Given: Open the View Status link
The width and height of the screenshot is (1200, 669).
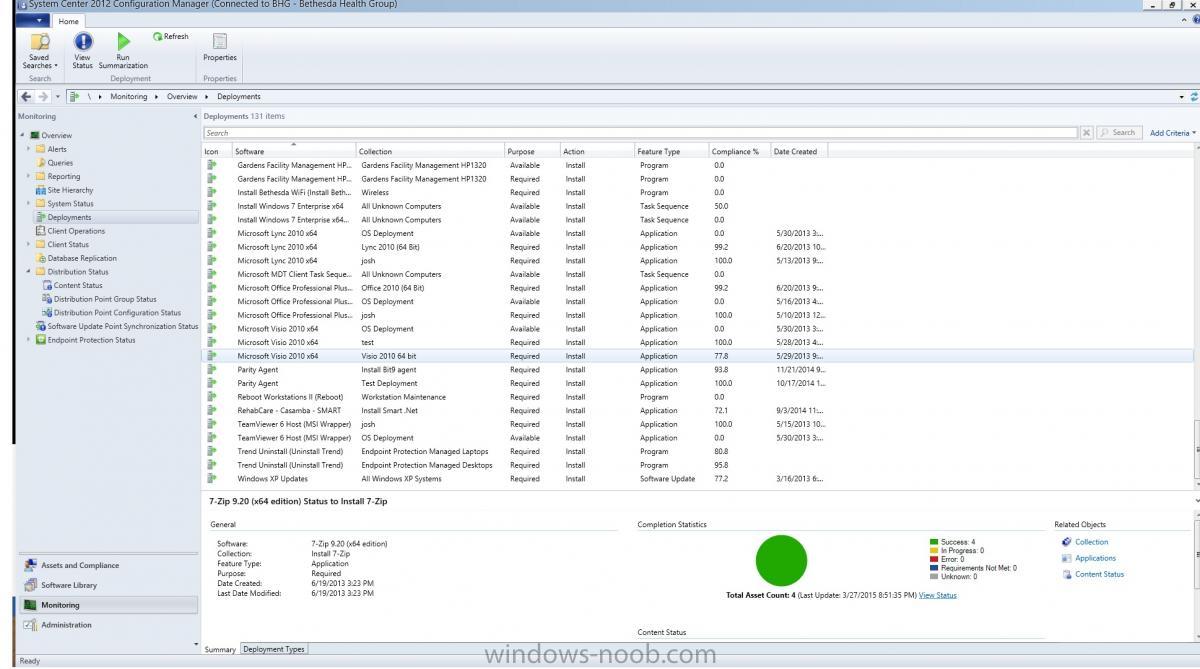Looking at the screenshot, I should pyautogui.click(x=937, y=595).
